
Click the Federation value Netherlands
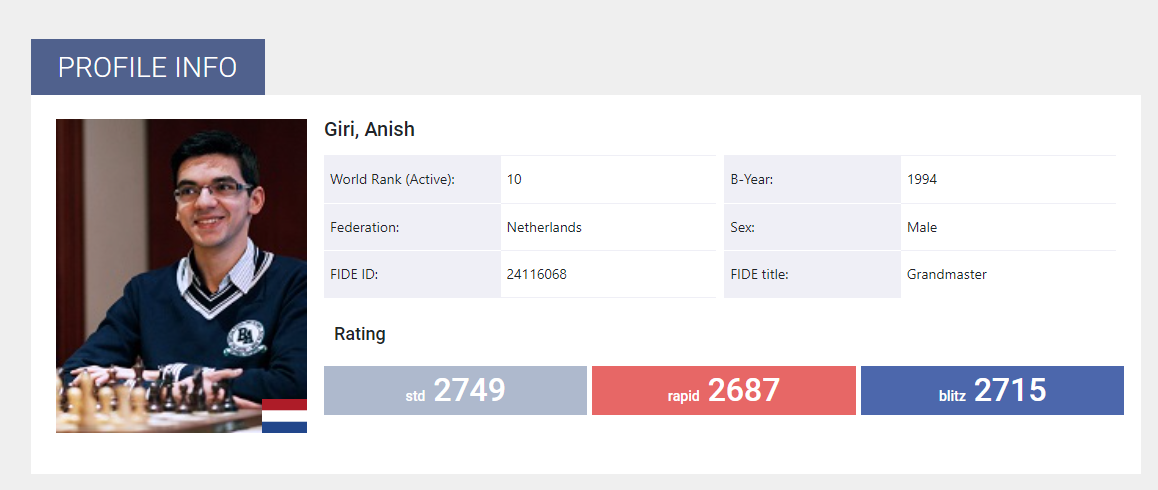[x=544, y=228]
